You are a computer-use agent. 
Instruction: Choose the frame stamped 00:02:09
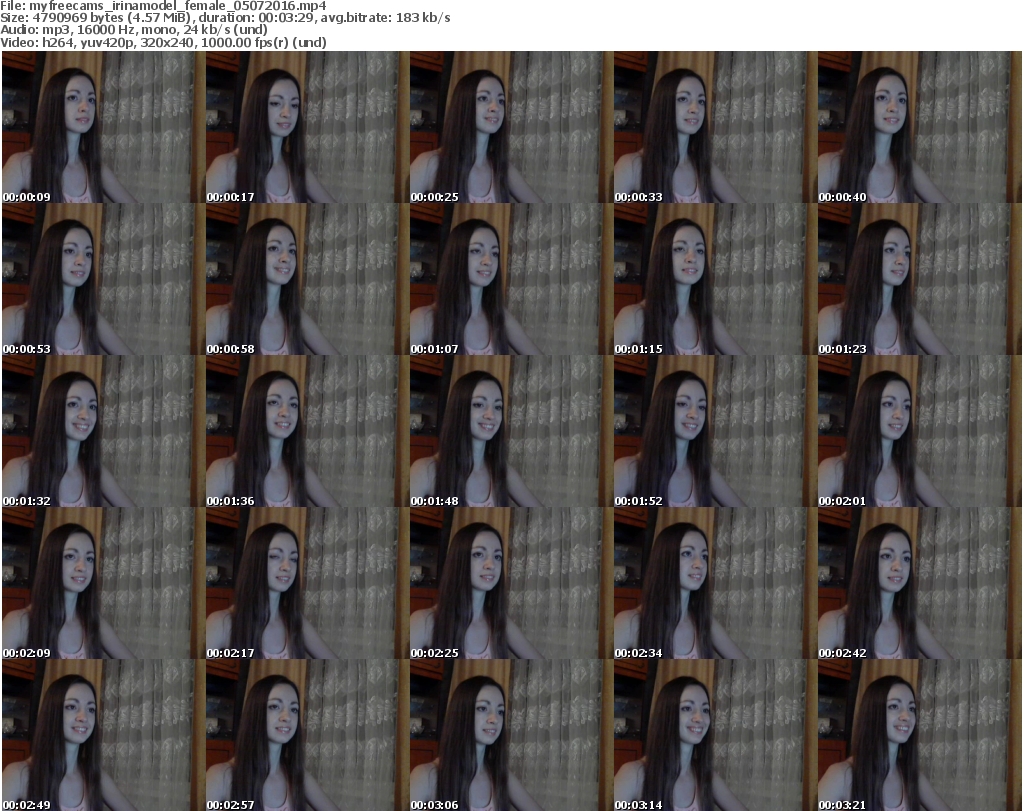tap(103, 583)
